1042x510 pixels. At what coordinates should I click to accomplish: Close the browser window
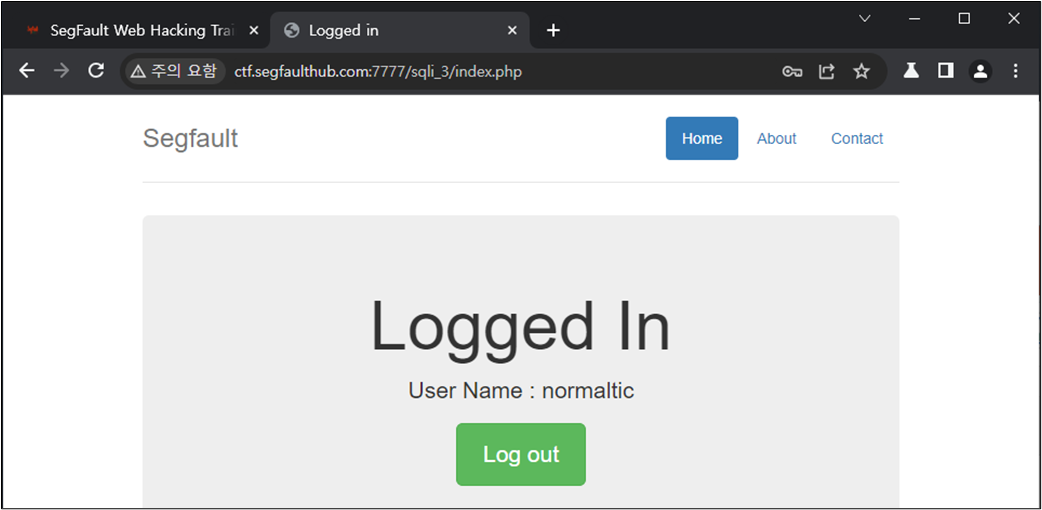click(x=1013, y=19)
